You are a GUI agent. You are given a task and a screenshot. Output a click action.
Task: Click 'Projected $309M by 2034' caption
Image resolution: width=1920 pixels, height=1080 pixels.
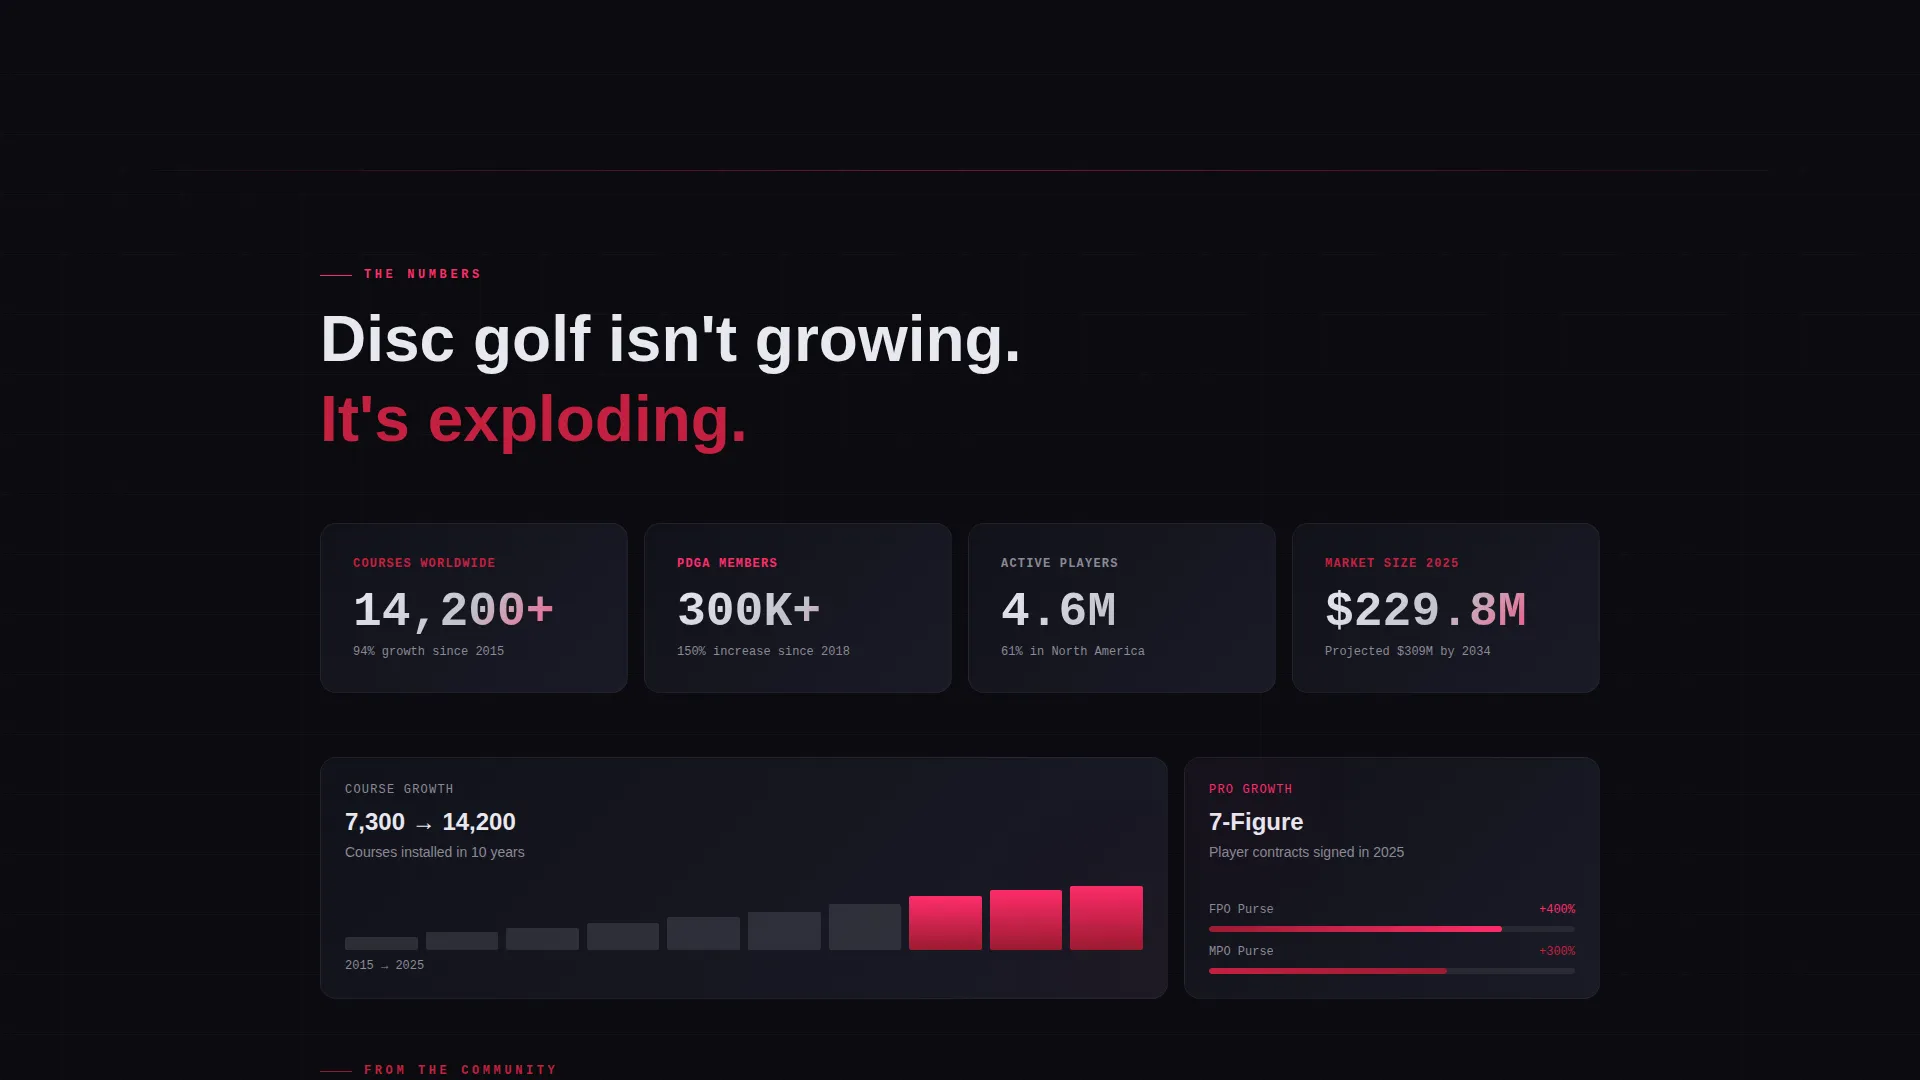(1407, 651)
